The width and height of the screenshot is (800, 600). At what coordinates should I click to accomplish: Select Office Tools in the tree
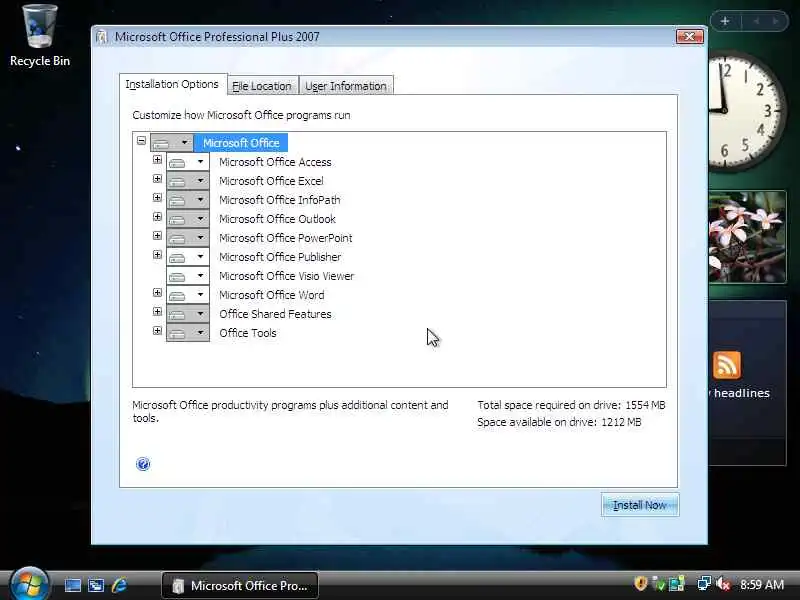pyautogui.click(x=248, y=333)
